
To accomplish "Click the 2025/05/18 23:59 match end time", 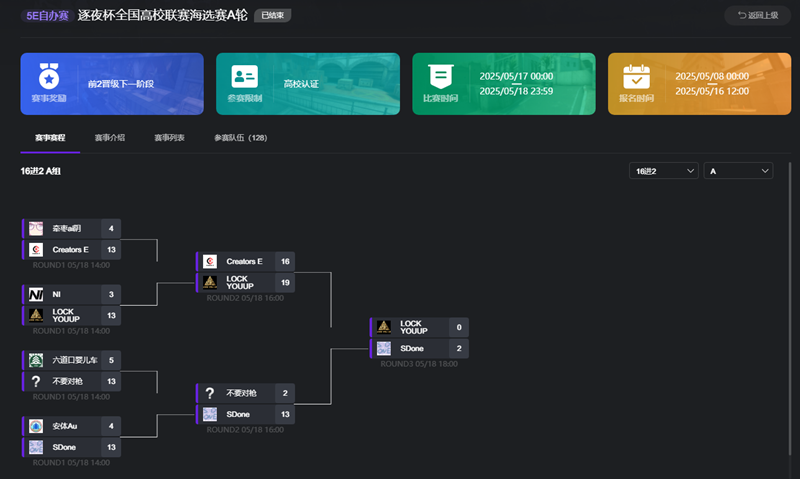I will 516,91.
